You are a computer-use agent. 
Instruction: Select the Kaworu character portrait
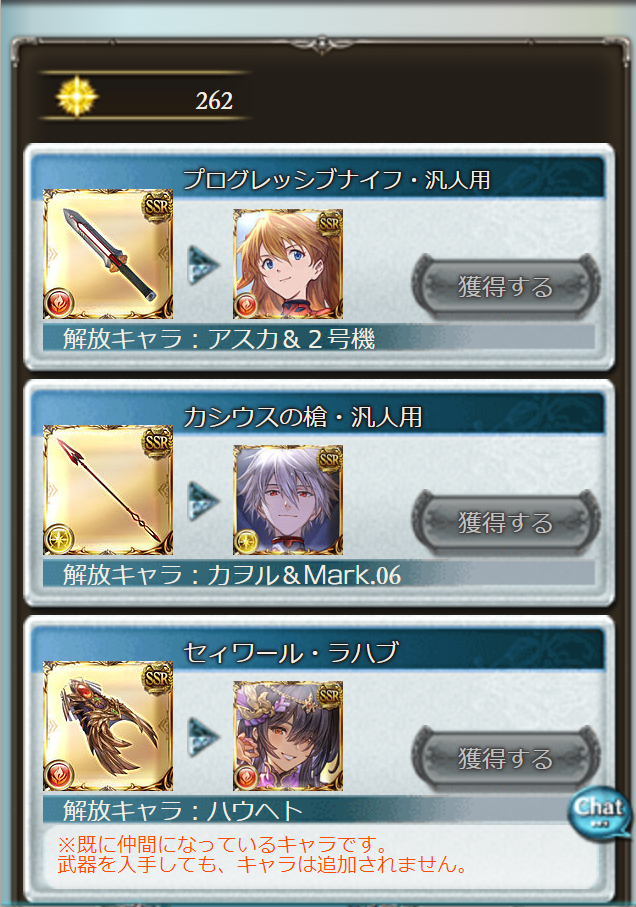pyautogui.click(x=288, y=500)
